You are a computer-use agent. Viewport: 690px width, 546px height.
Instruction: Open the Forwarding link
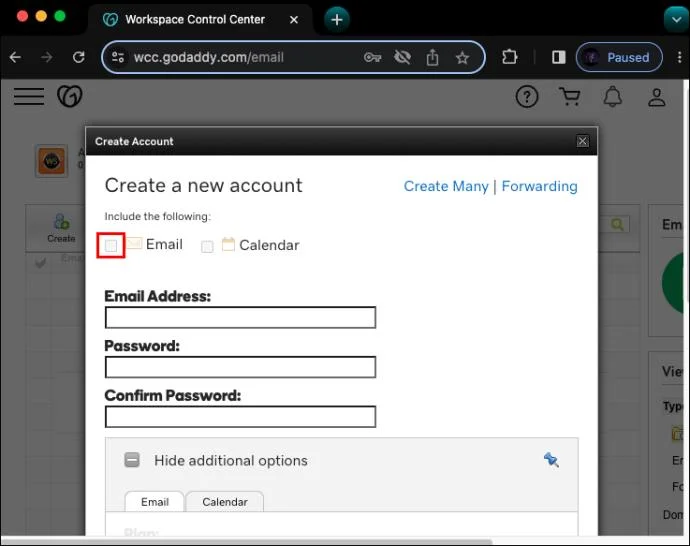540,186
